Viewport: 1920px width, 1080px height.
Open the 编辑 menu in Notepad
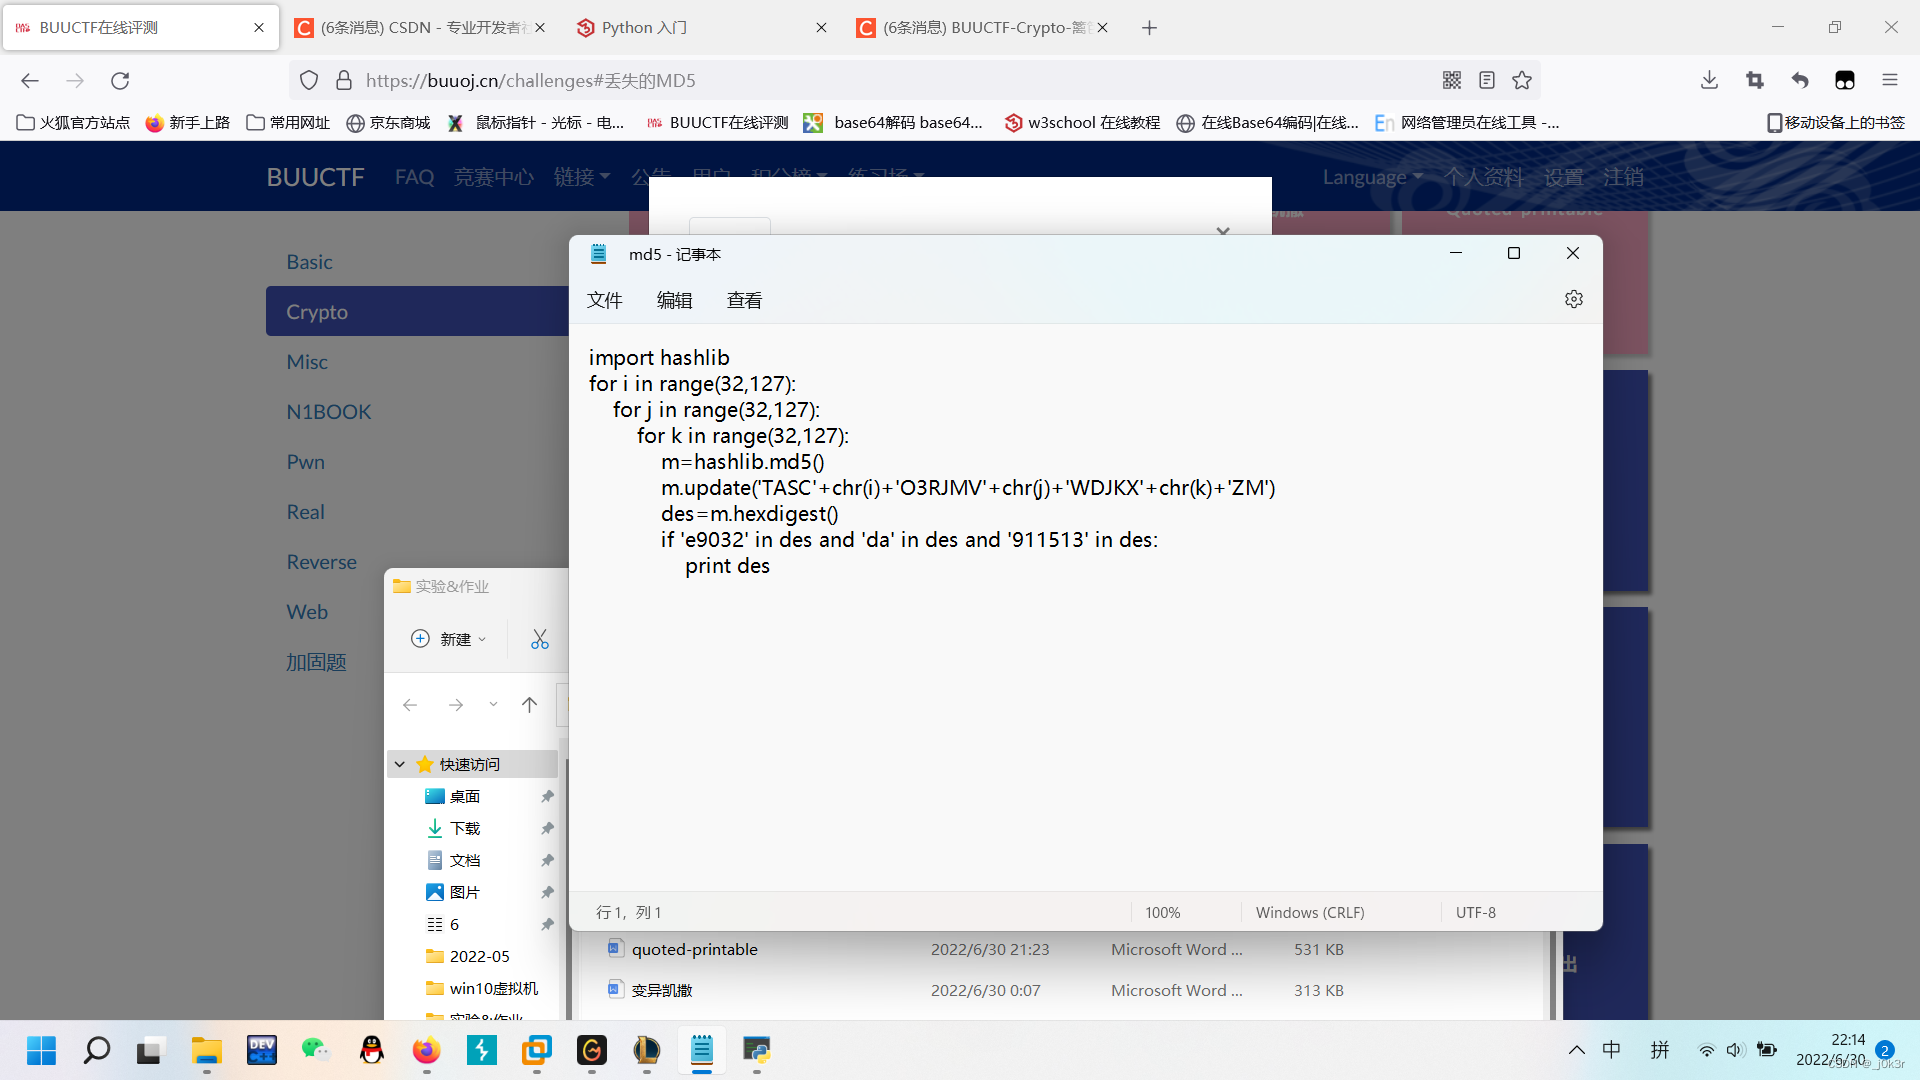(674, 300)
